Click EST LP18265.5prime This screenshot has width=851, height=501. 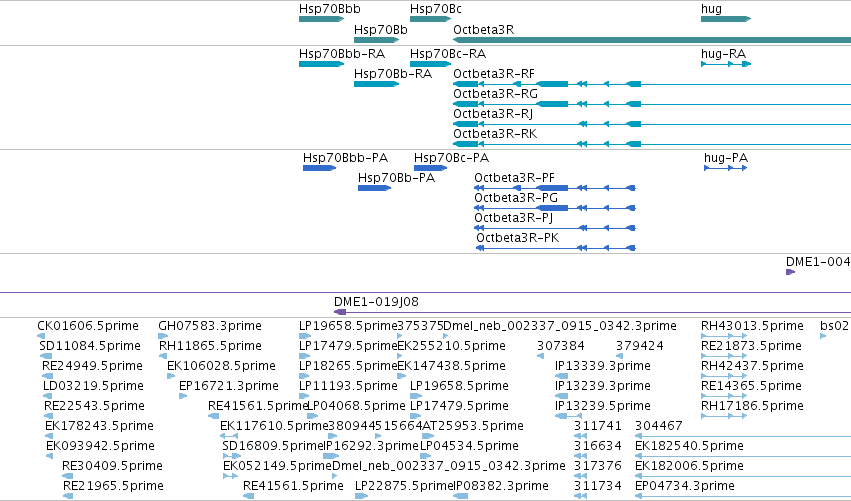(348, 366)
